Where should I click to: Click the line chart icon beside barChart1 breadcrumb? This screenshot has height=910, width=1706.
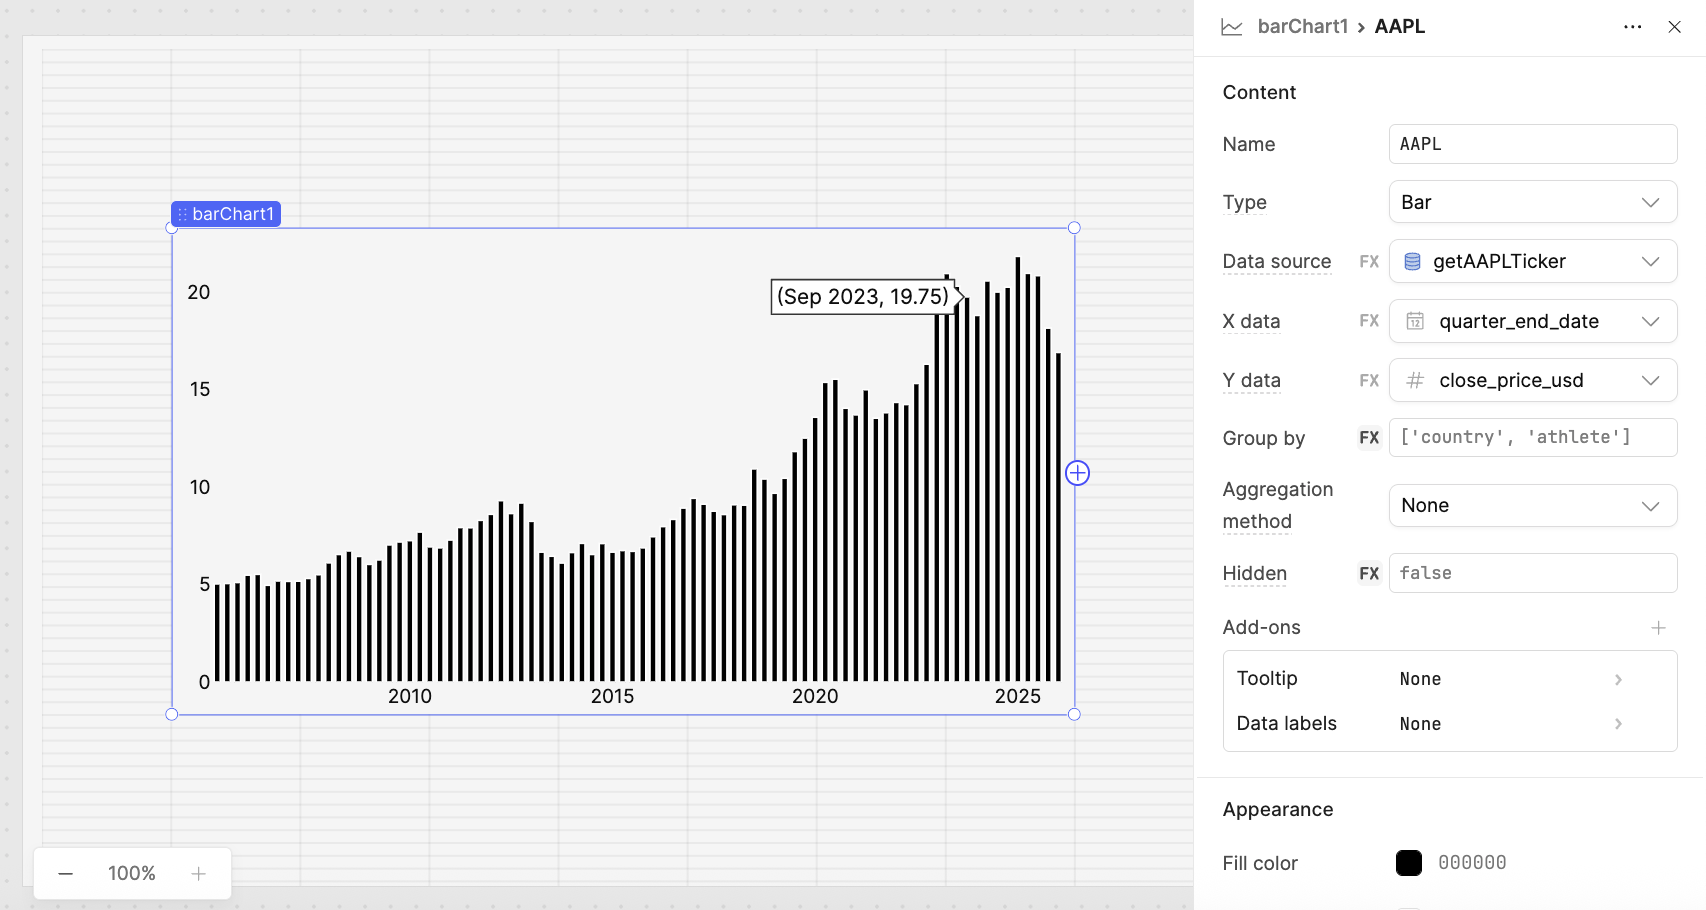point(1232,27)
